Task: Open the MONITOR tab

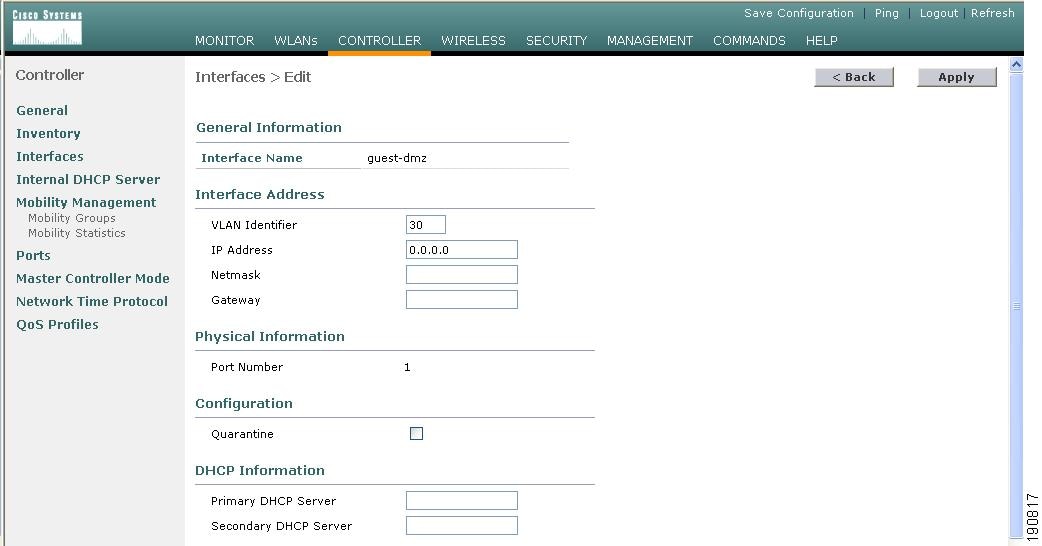Action: click(x=225, y=41)
